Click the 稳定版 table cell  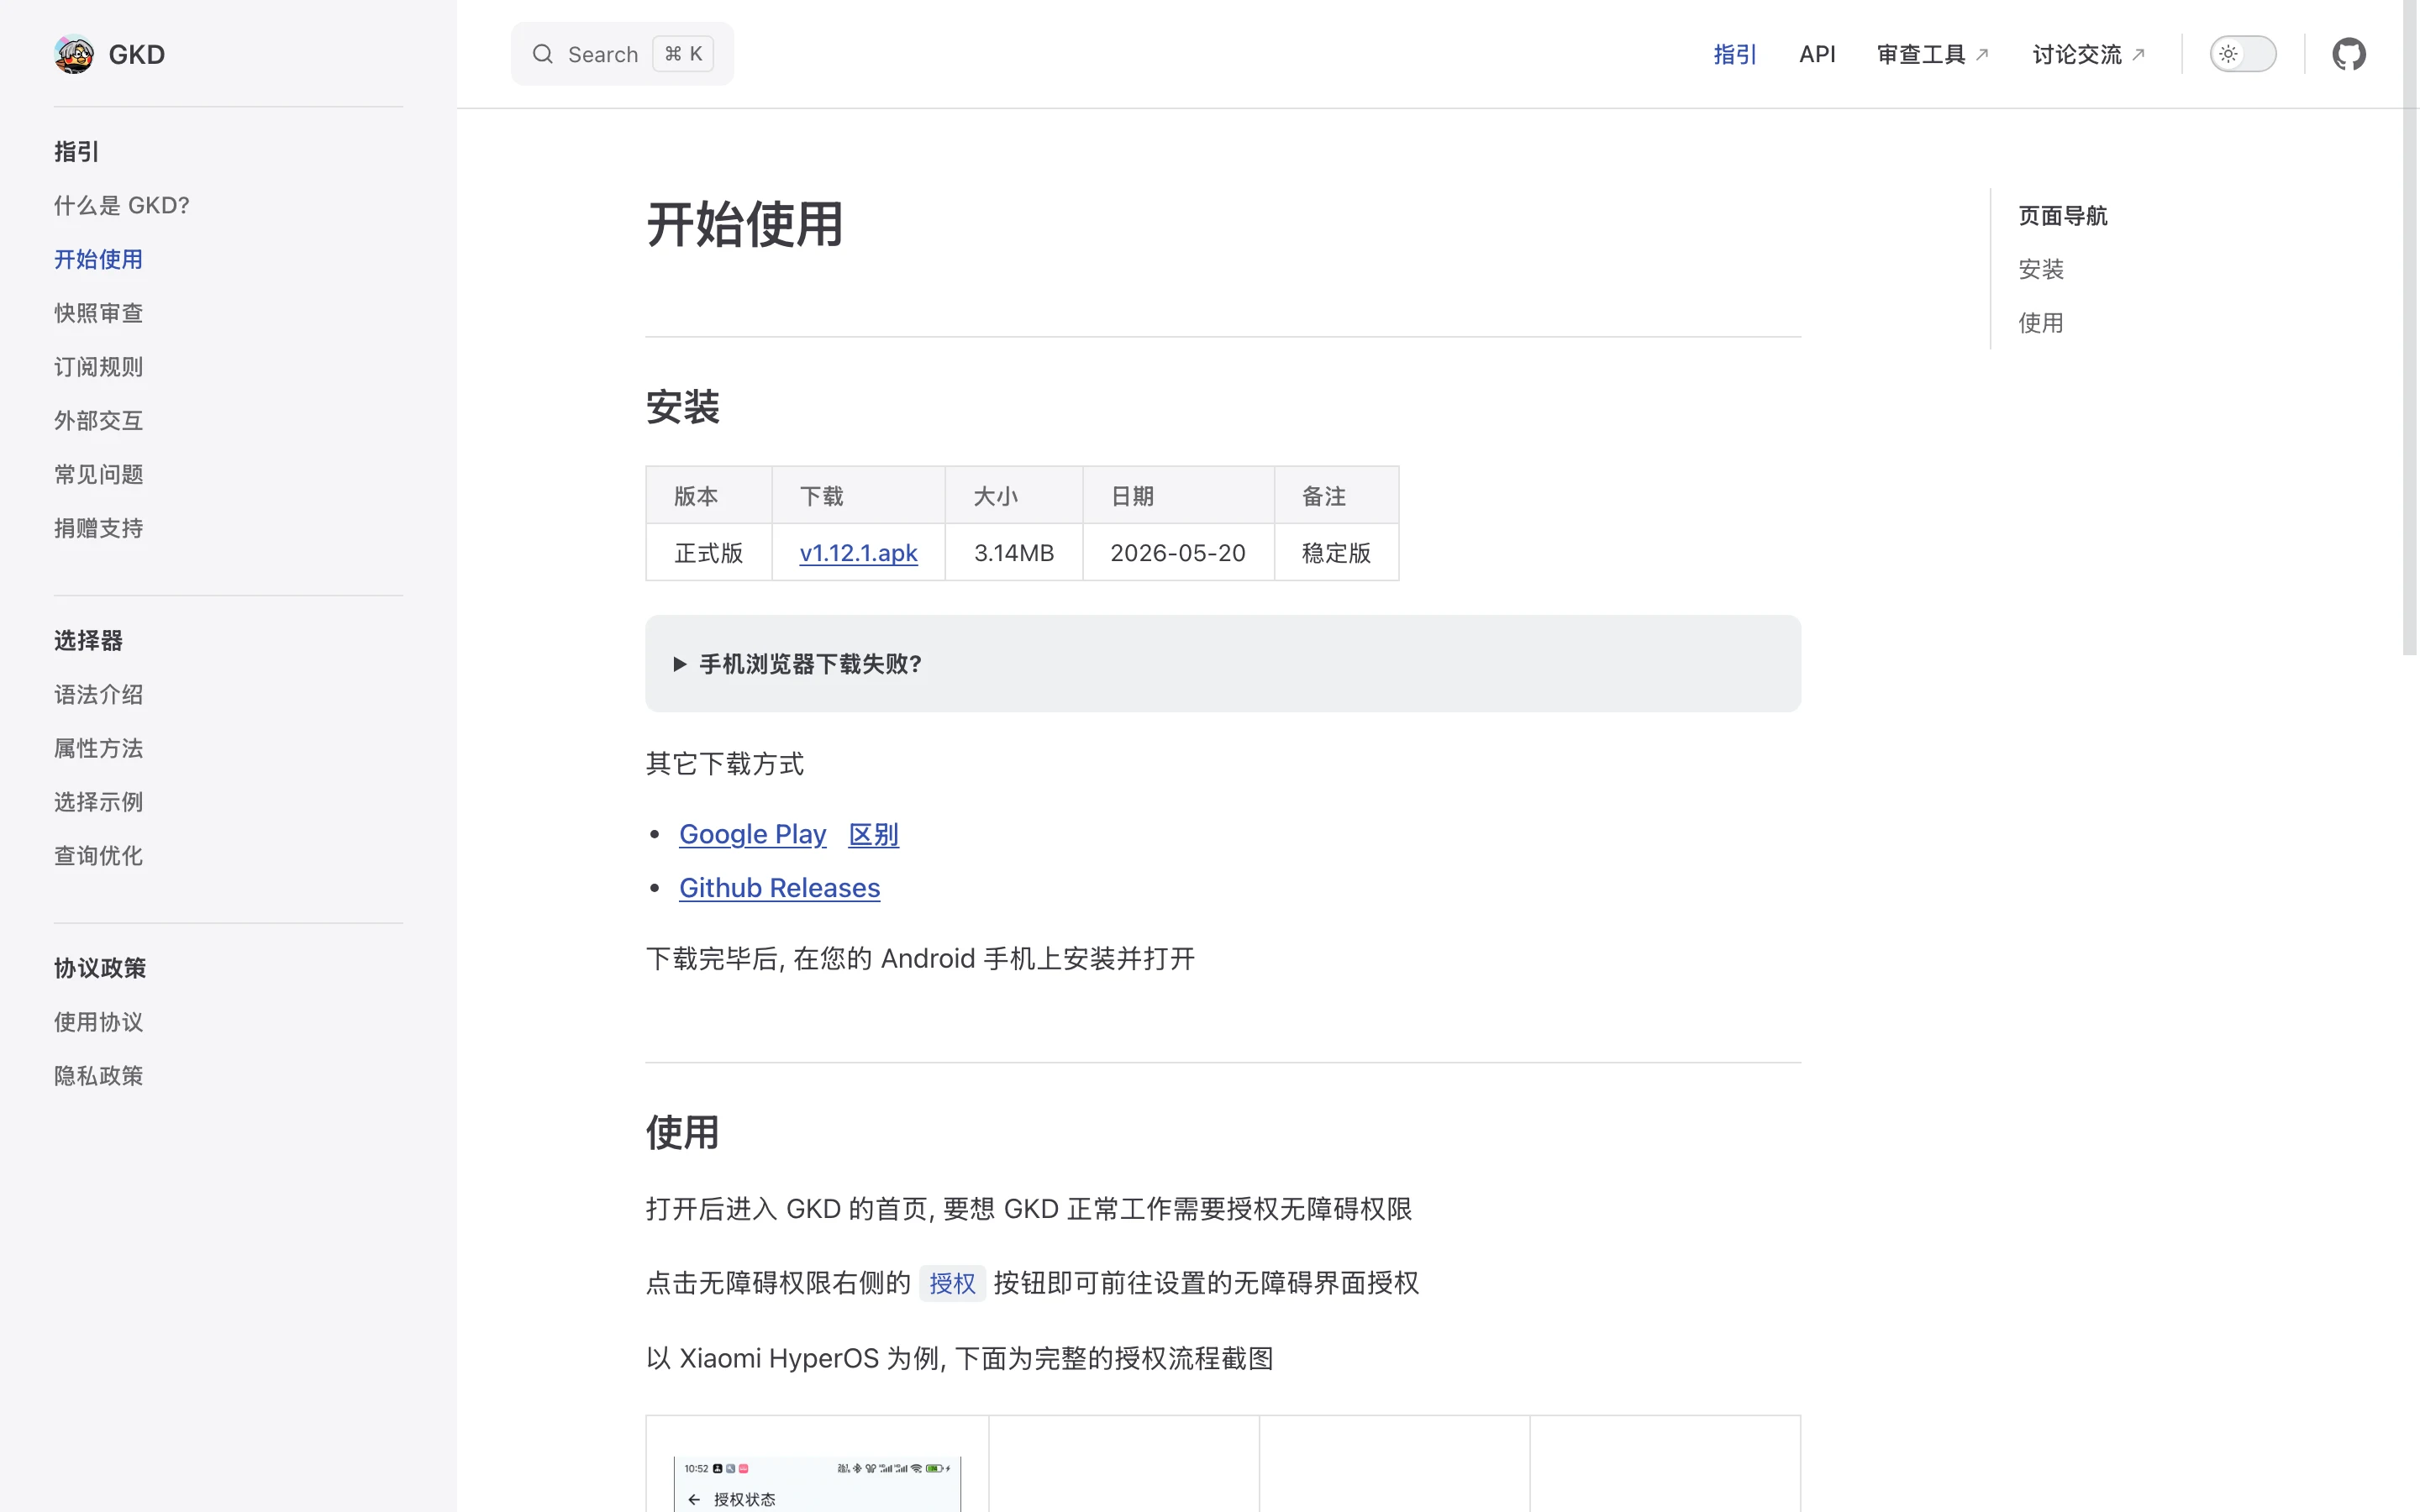1336,553
